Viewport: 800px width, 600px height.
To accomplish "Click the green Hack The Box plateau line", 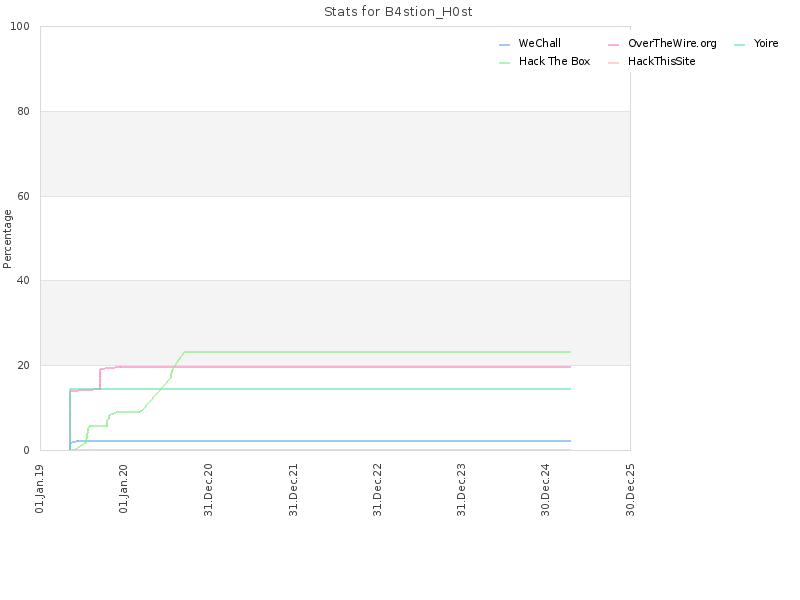I will coord(378,352).
